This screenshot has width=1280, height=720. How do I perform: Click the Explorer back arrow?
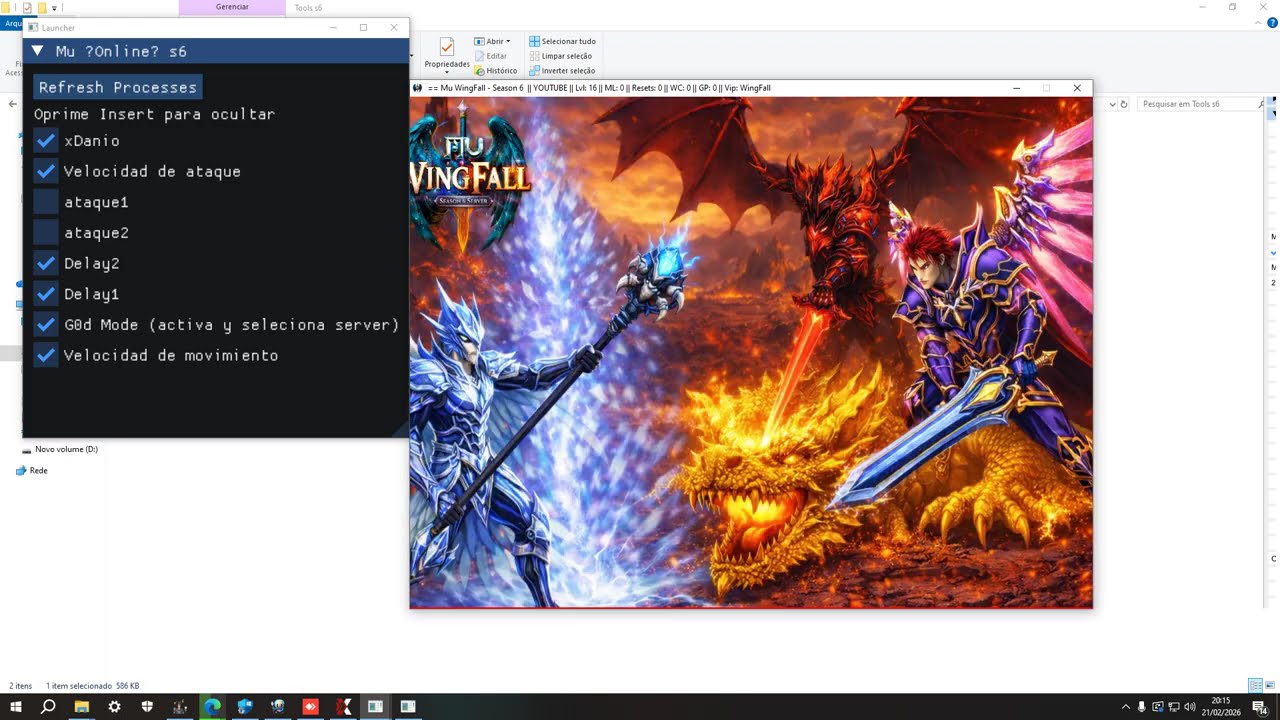pos(12,104)
